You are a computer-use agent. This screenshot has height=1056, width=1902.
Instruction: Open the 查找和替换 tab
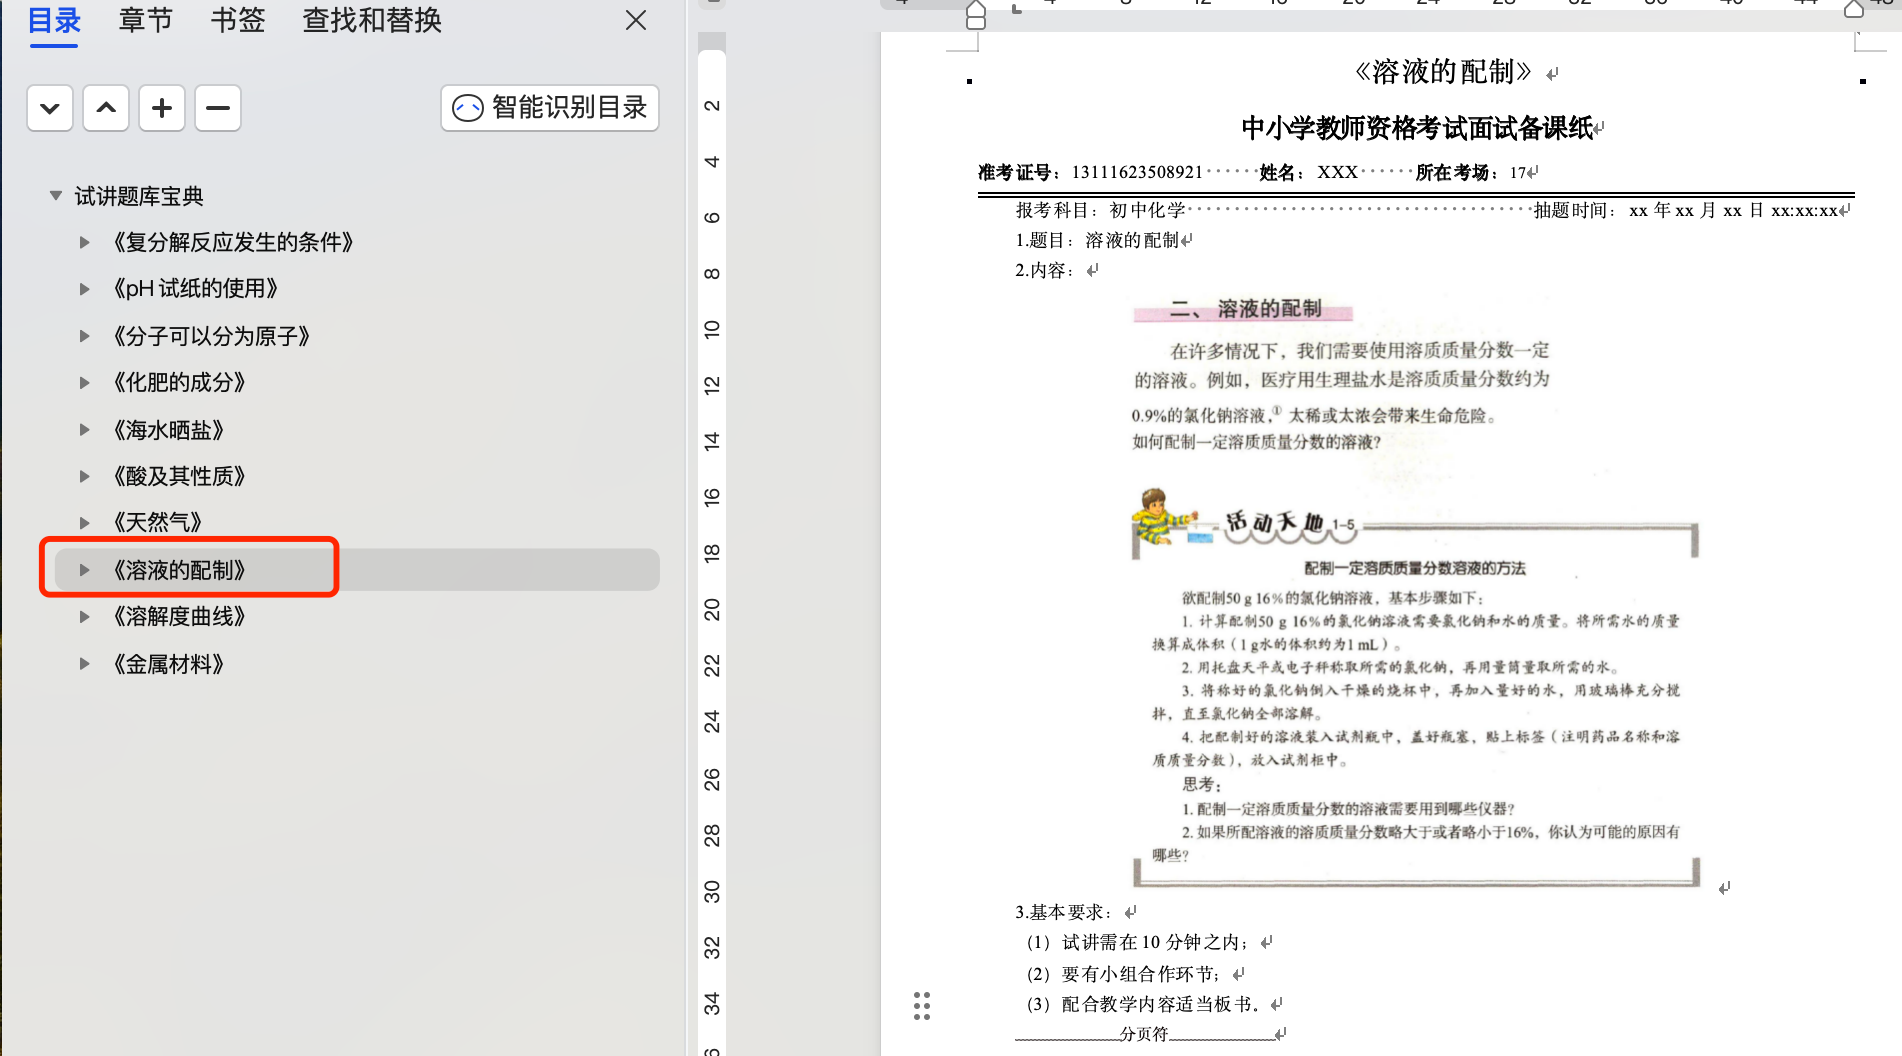[x=372, y=20]
